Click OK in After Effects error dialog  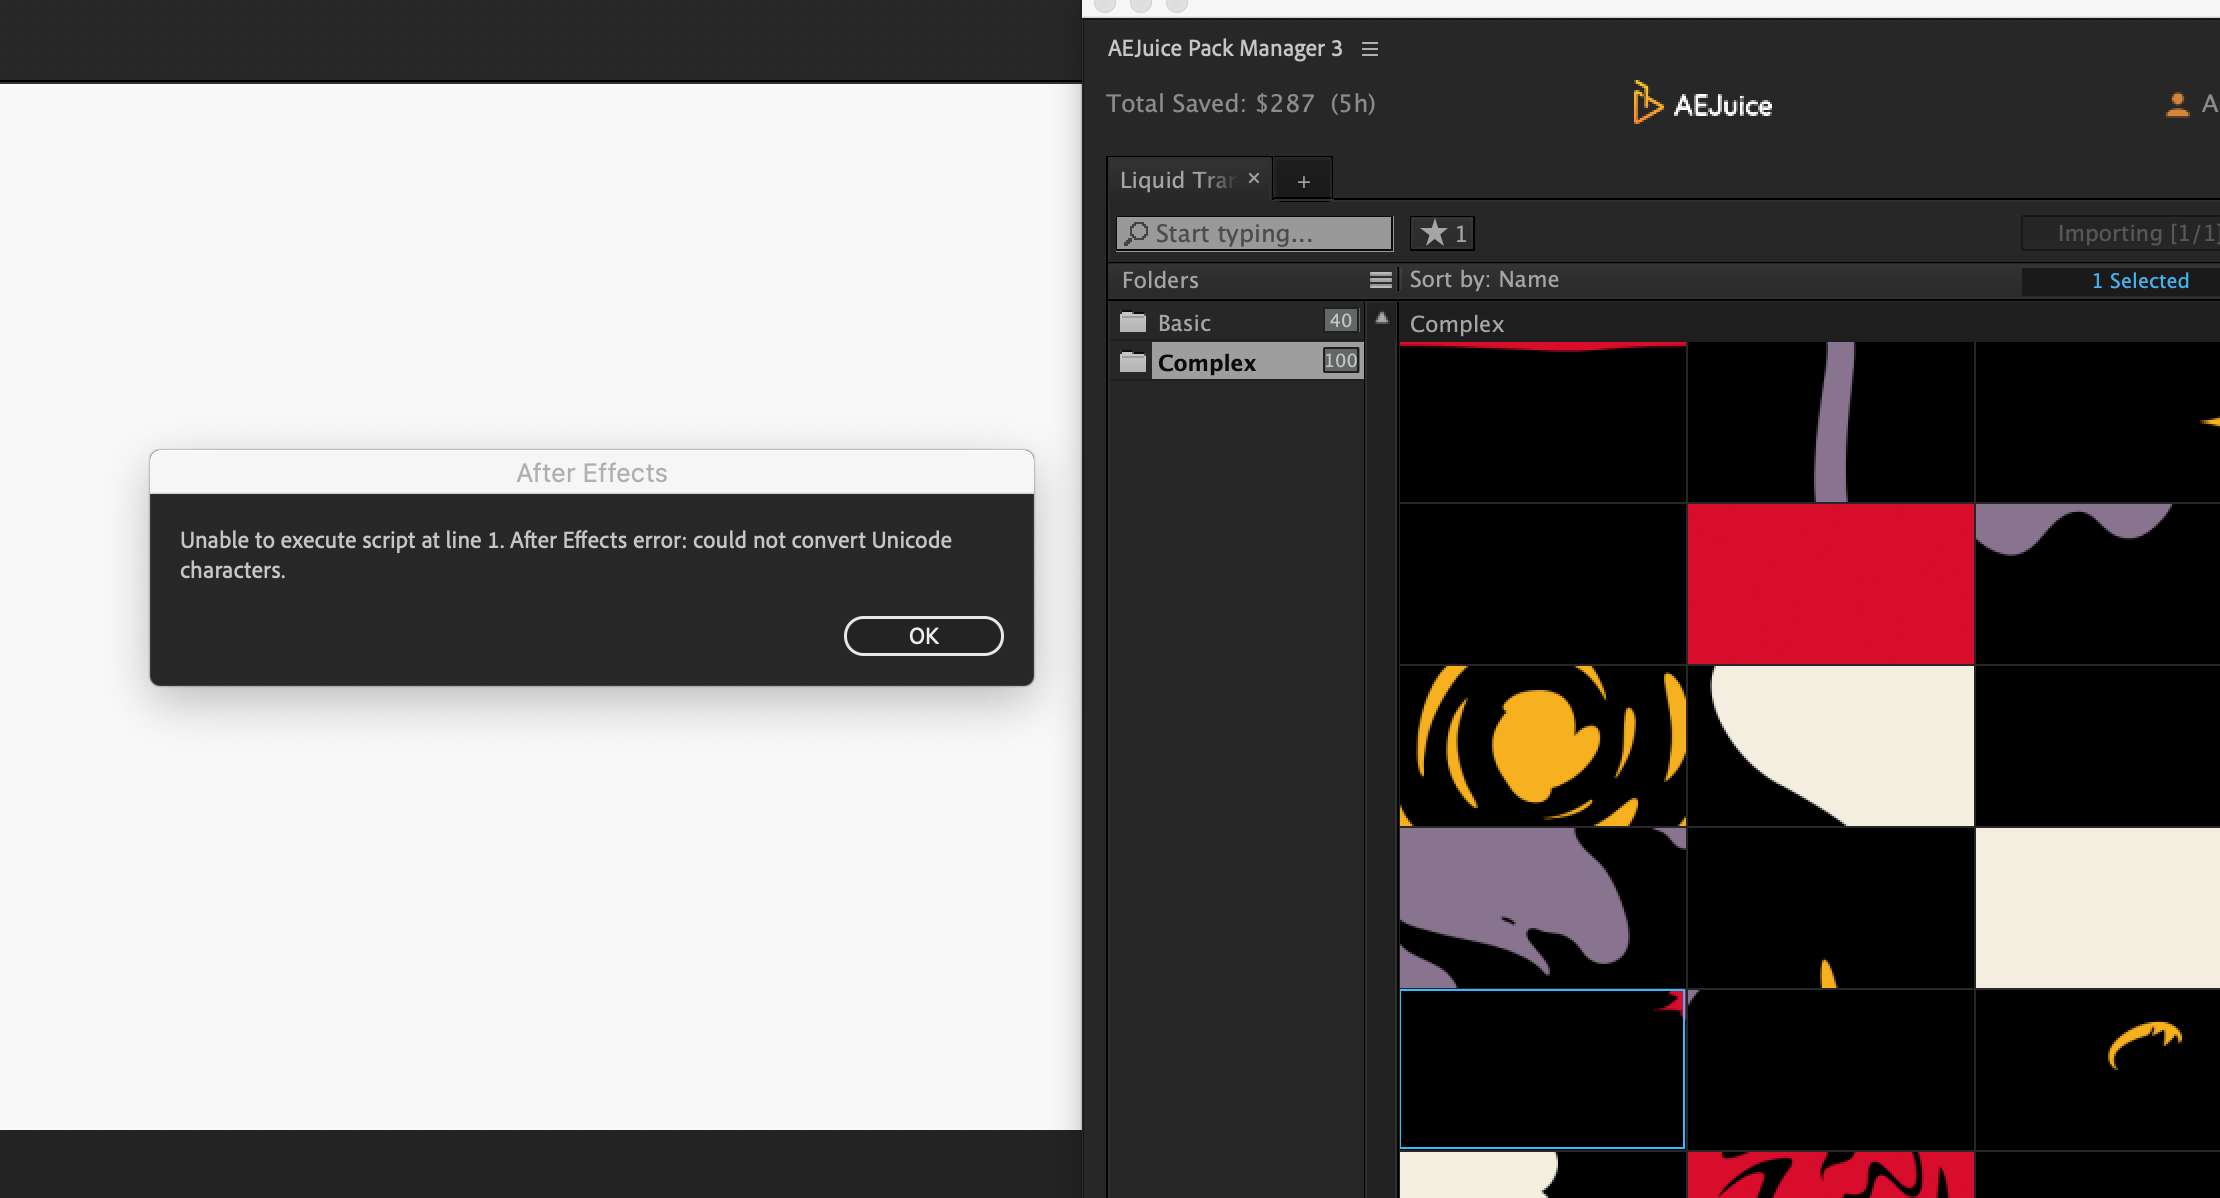click(923, 636)
